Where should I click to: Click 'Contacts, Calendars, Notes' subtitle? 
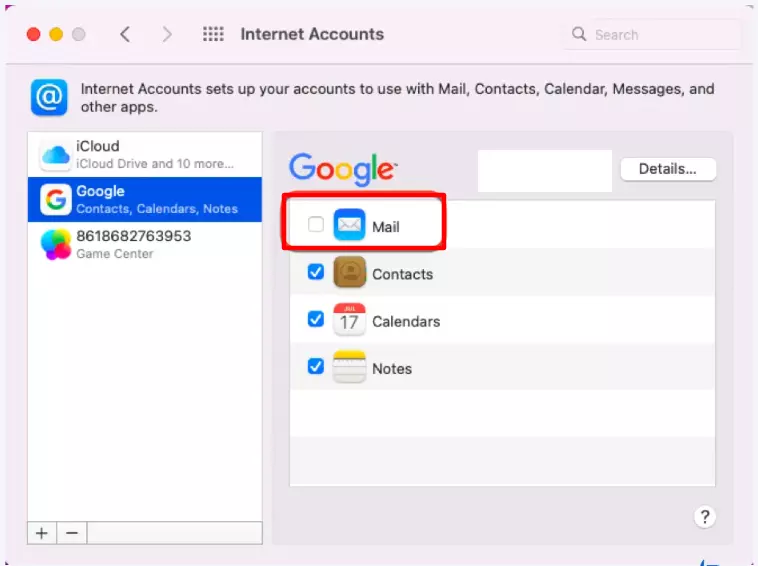157,209
